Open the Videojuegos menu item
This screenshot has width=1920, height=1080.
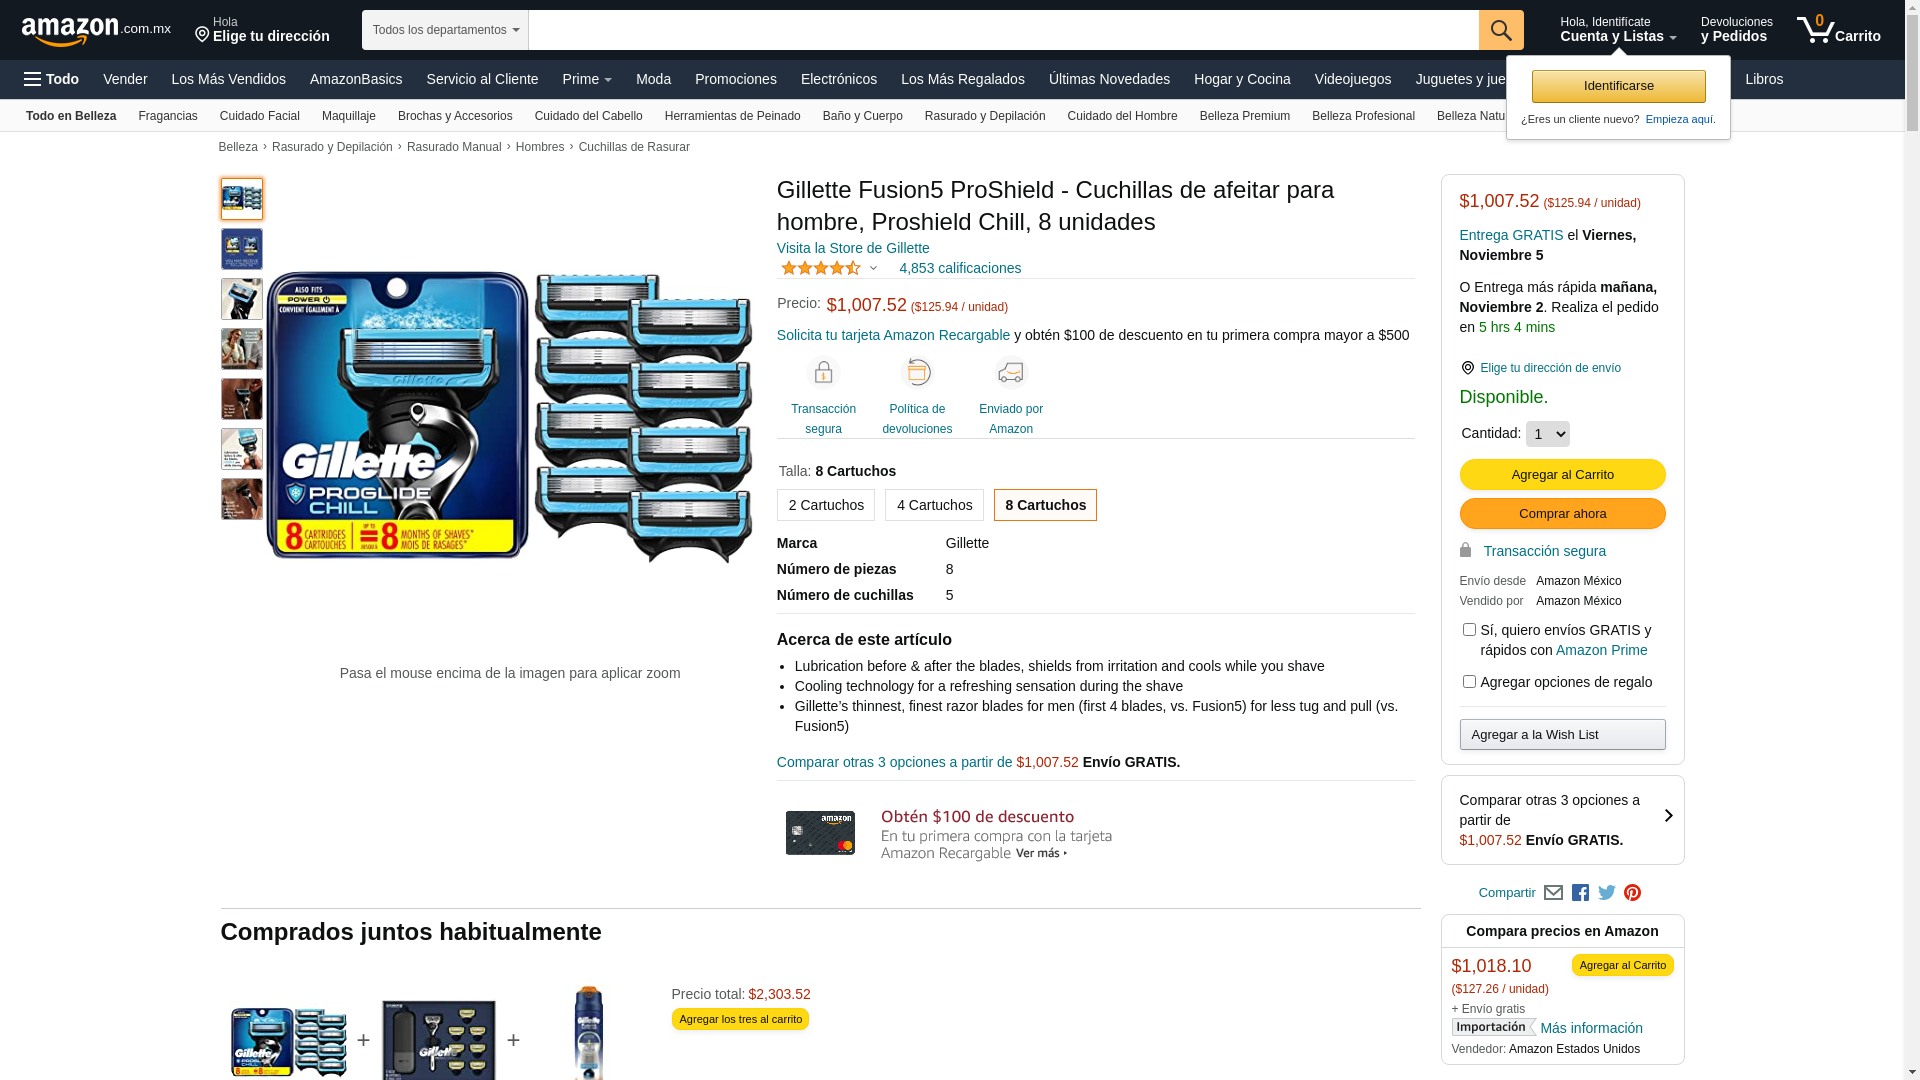pyautogui.click(x=1352, y=79)
